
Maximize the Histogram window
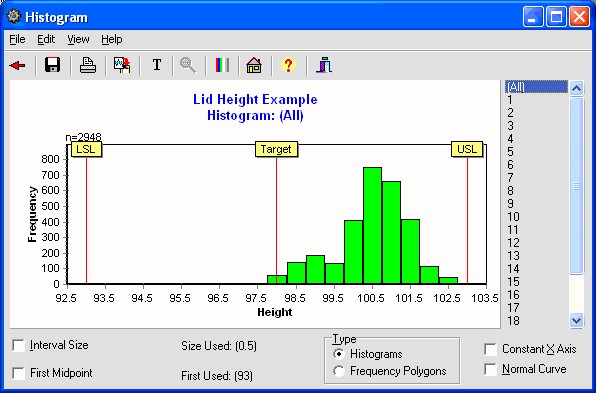click(x=556, y=17)
